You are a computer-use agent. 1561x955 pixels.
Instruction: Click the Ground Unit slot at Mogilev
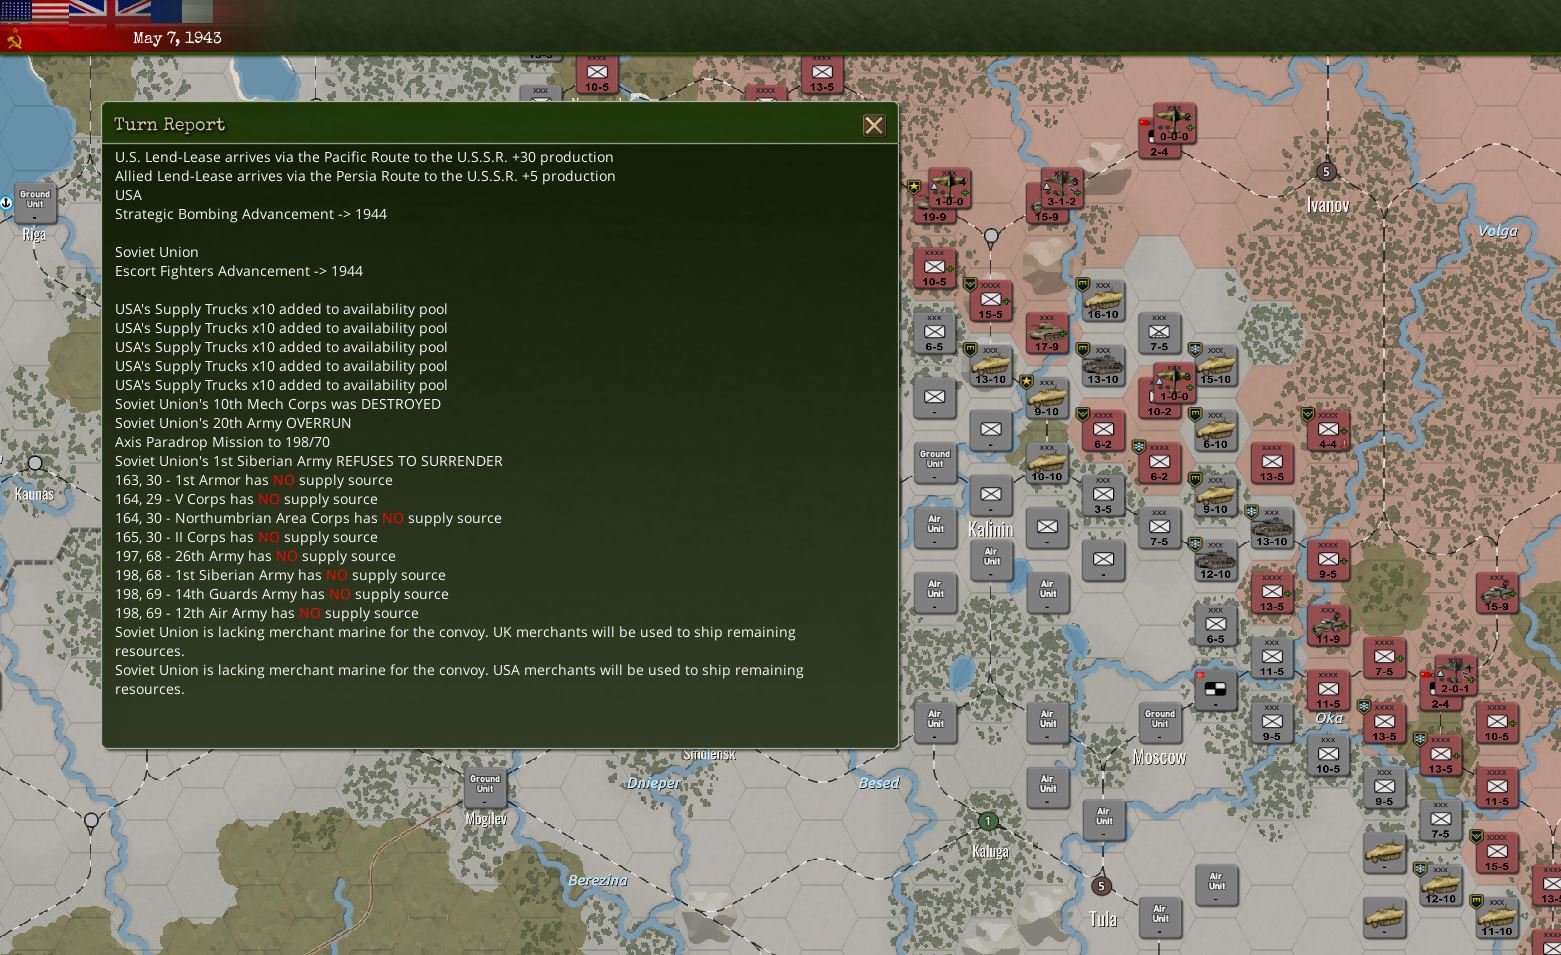pyautogui.click(x=484, y=787)
